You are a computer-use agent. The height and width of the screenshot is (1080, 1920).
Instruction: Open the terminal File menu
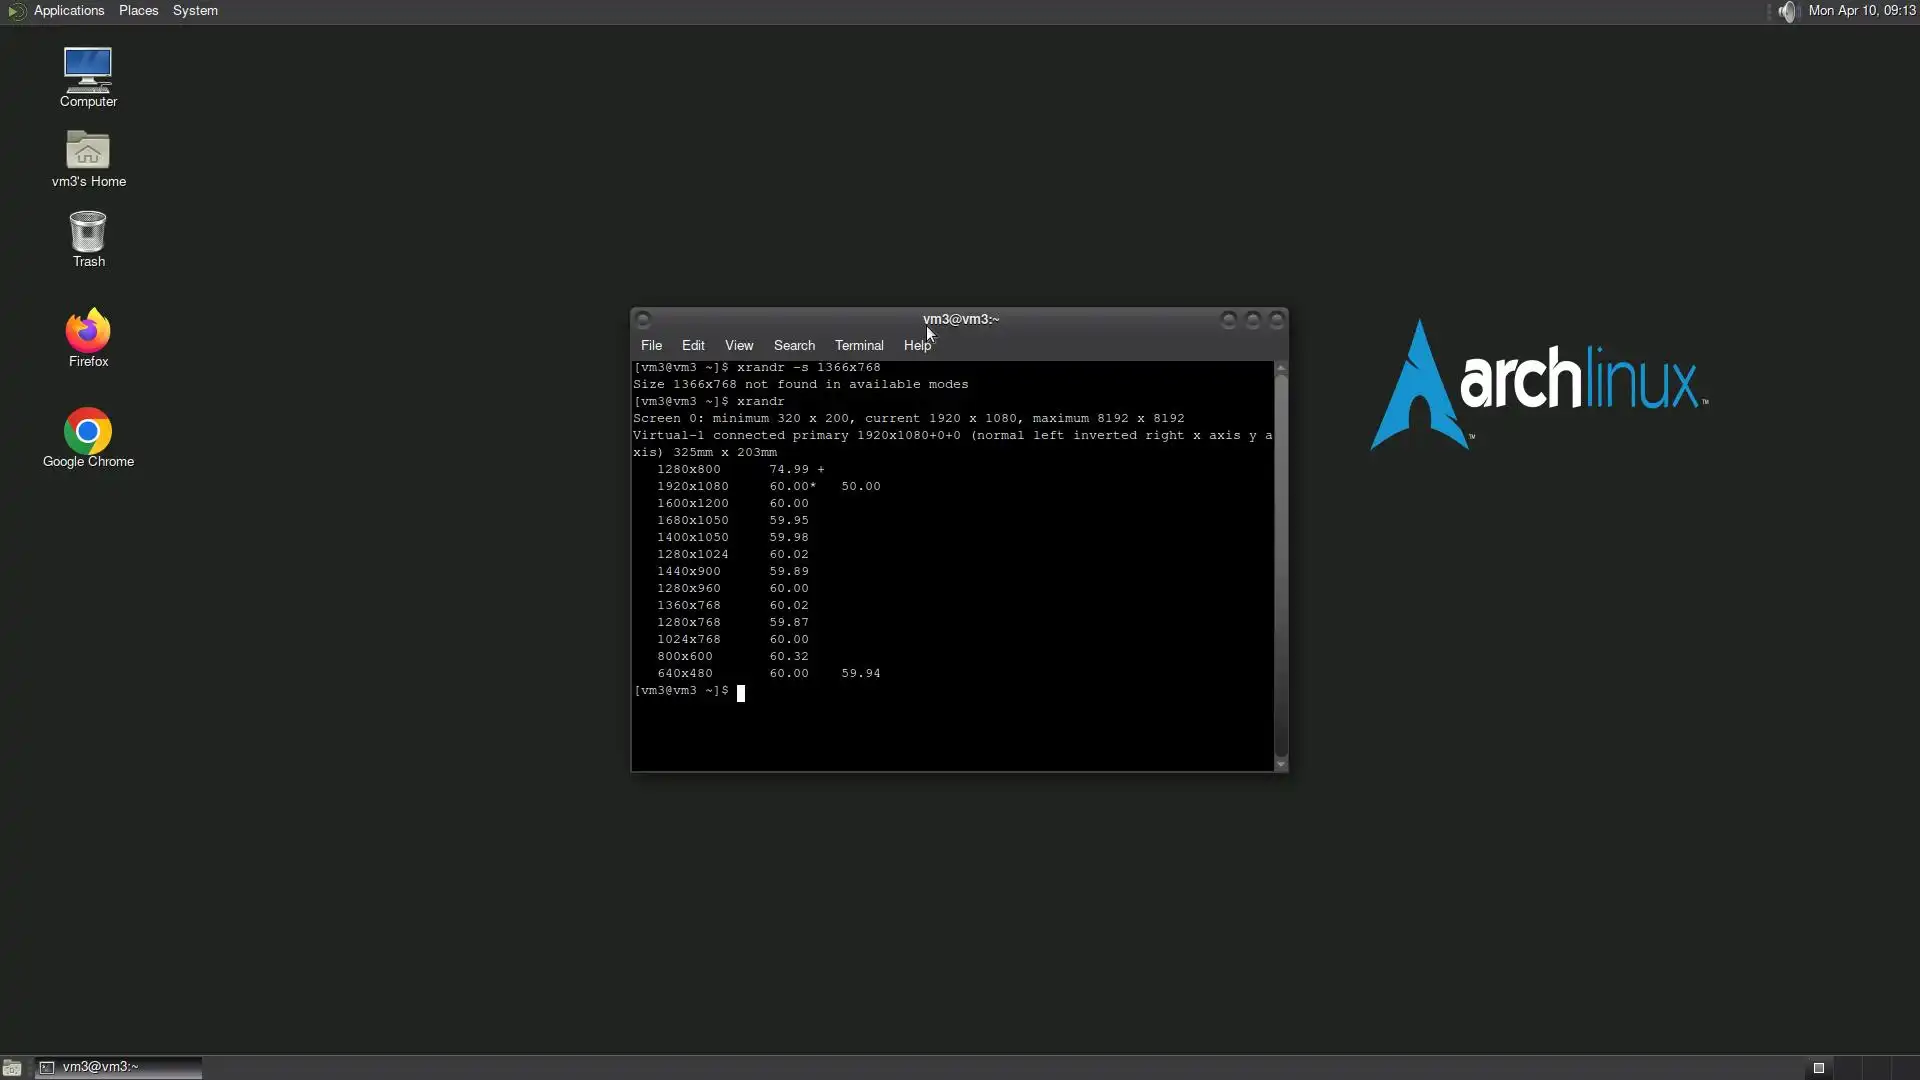point(651,345)
